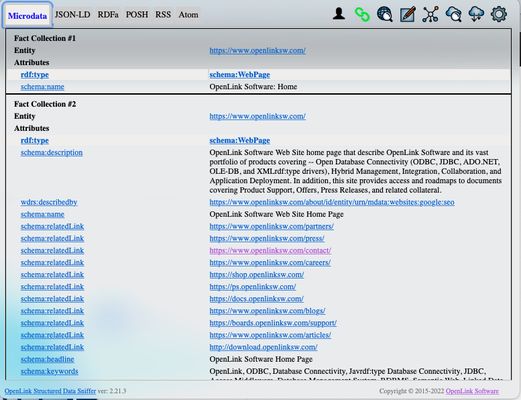The width and height of the screenshot is (521, 400).
Task: Click schema:relatedLink beside the blogs URL
Action: [x=52, y=311]
